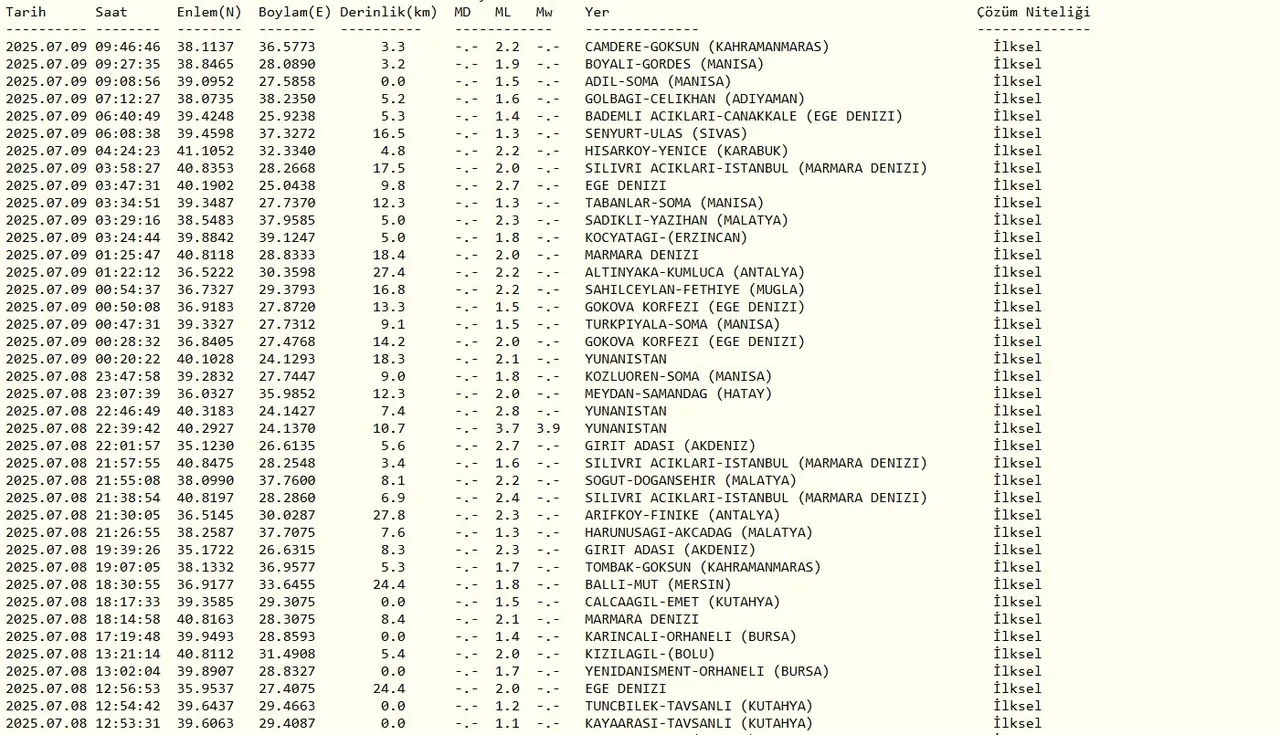The width and height of the screenshot is (1280, 735).
Task: Select the CAMDERE-GOKSUN (KAHRAMANMARAS) location text
Action: tap(706, 47)
